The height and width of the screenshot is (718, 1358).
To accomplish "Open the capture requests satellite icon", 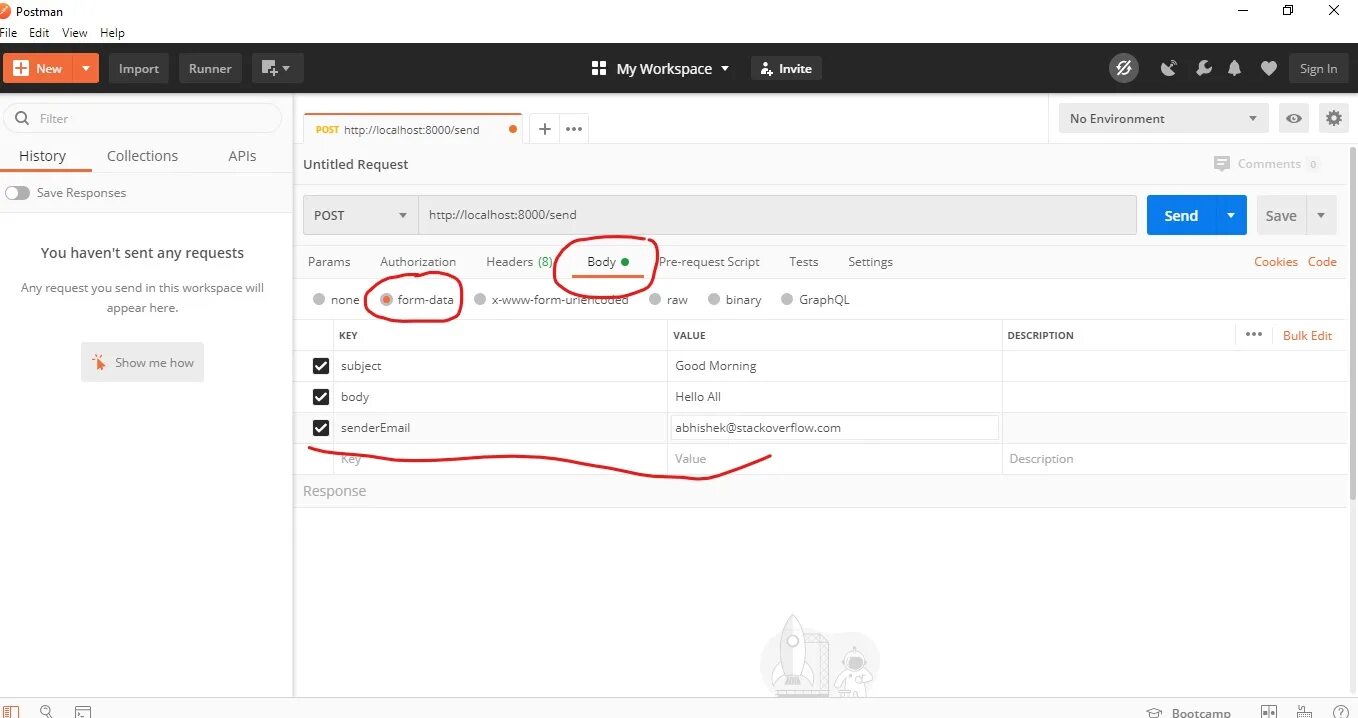I will (x=1168, y=68).
